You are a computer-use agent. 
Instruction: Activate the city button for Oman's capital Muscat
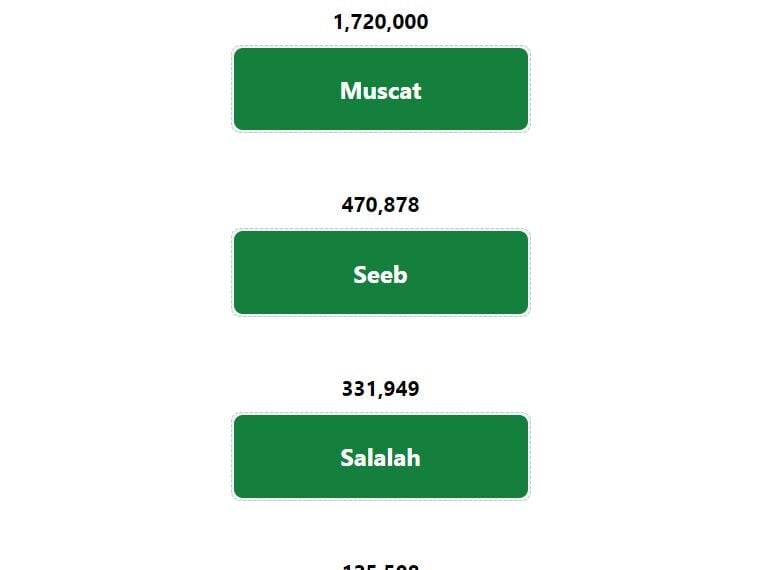click(381, 89)
